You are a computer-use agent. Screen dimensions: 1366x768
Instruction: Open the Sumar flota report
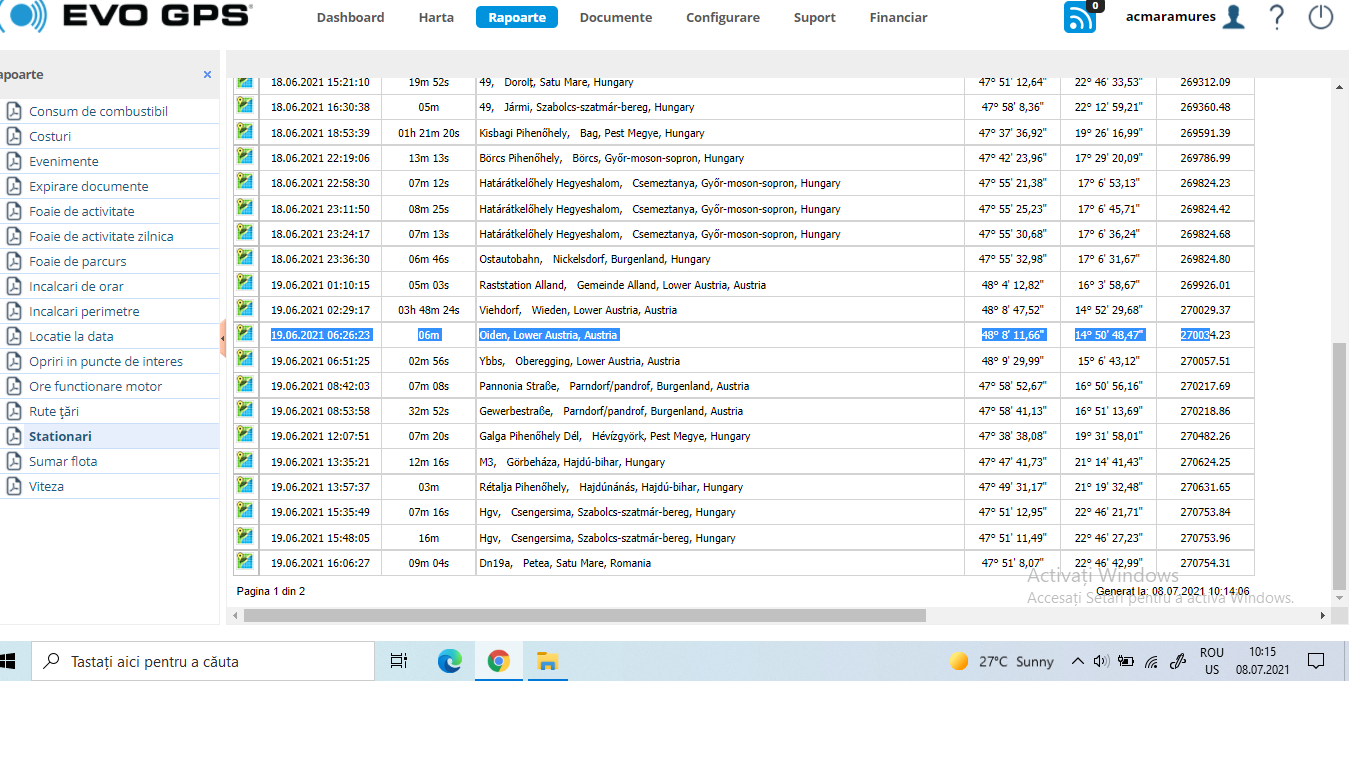(x=63, y=461)
